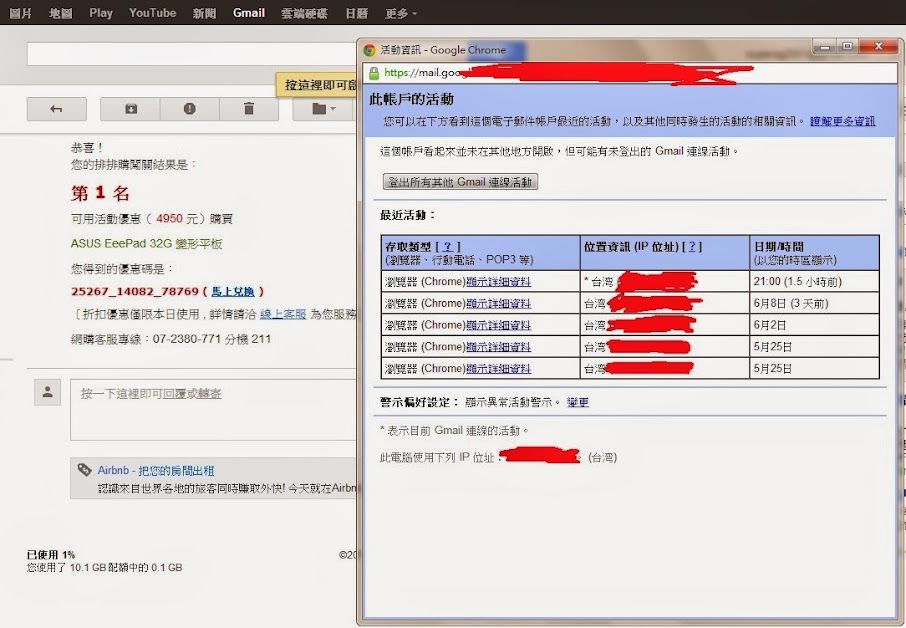The height and width of the screenshot is (628, 906).
Task: Maximize the 活動資訊 Chrome popup window
Action: coord(847,47)
